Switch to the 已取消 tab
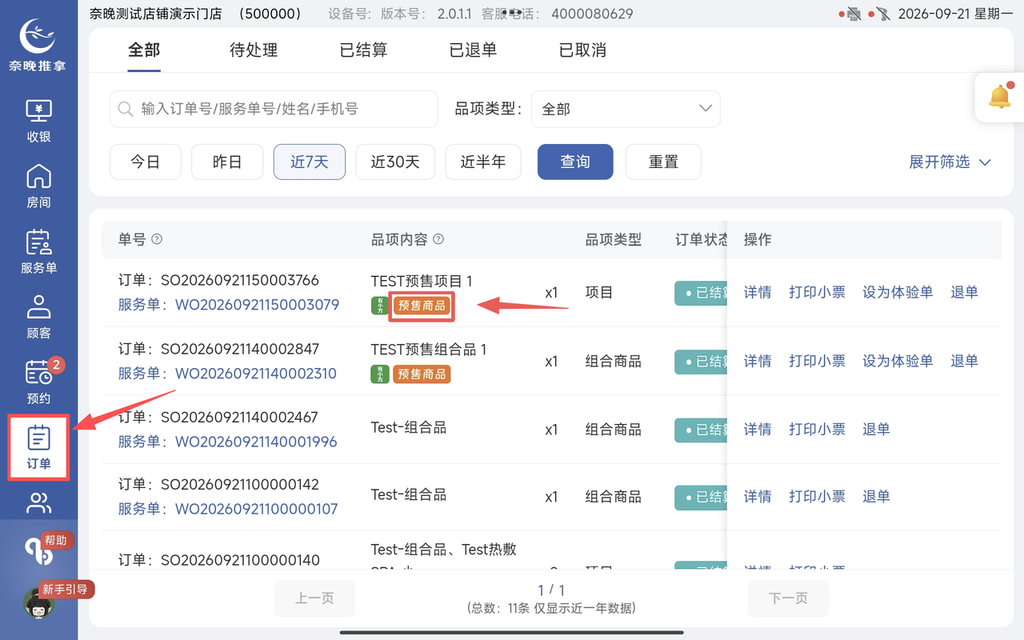 tap(583, 50)
